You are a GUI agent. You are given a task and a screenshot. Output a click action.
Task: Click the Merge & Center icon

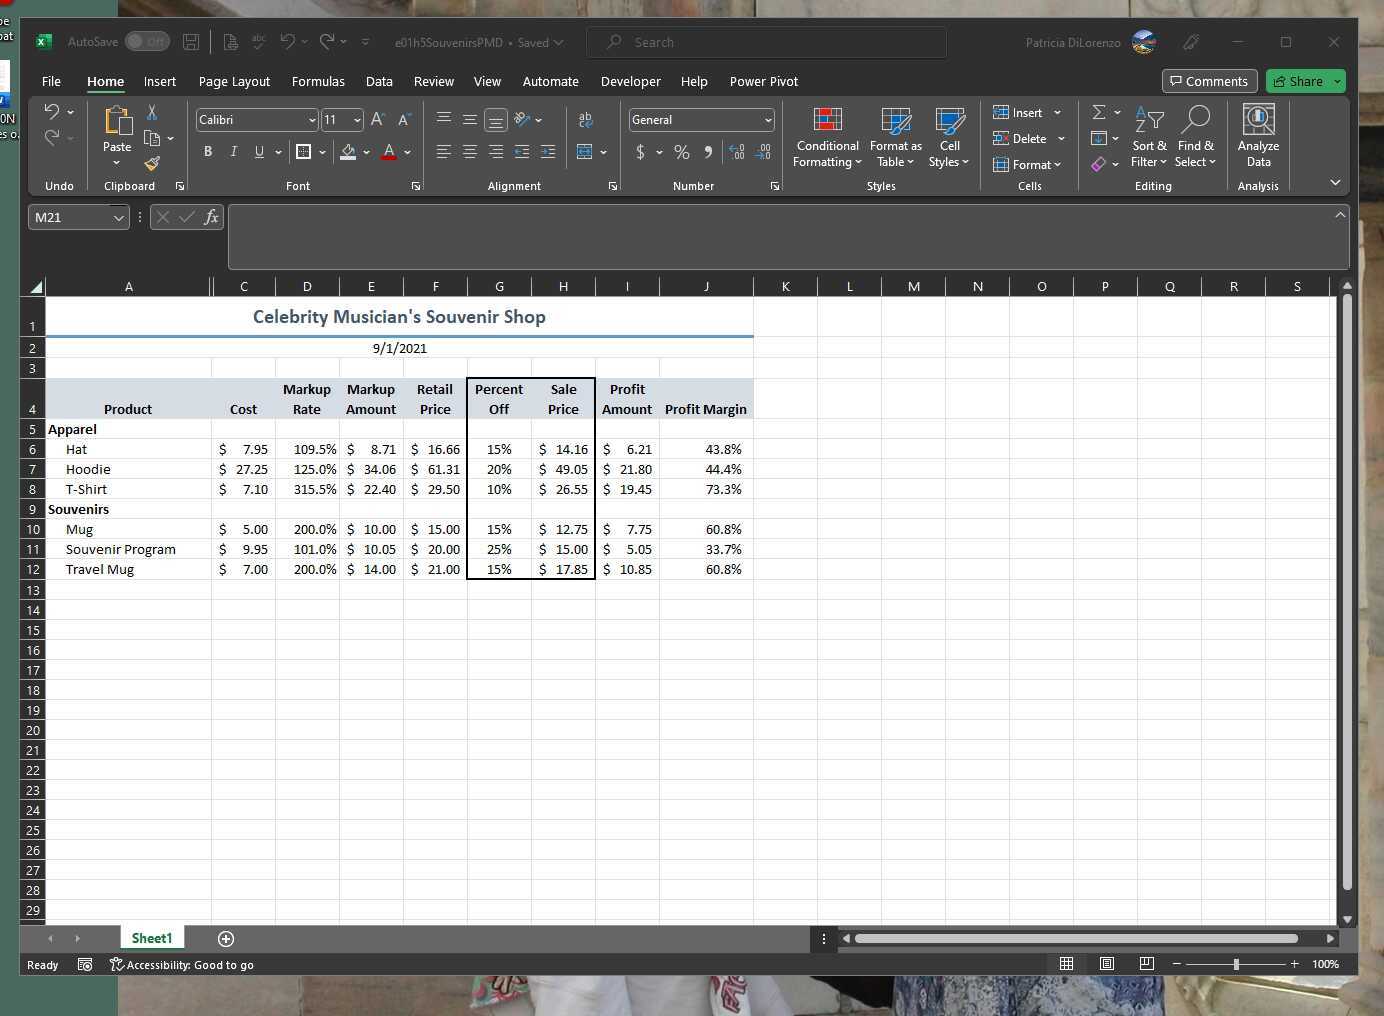pos(586,152)
